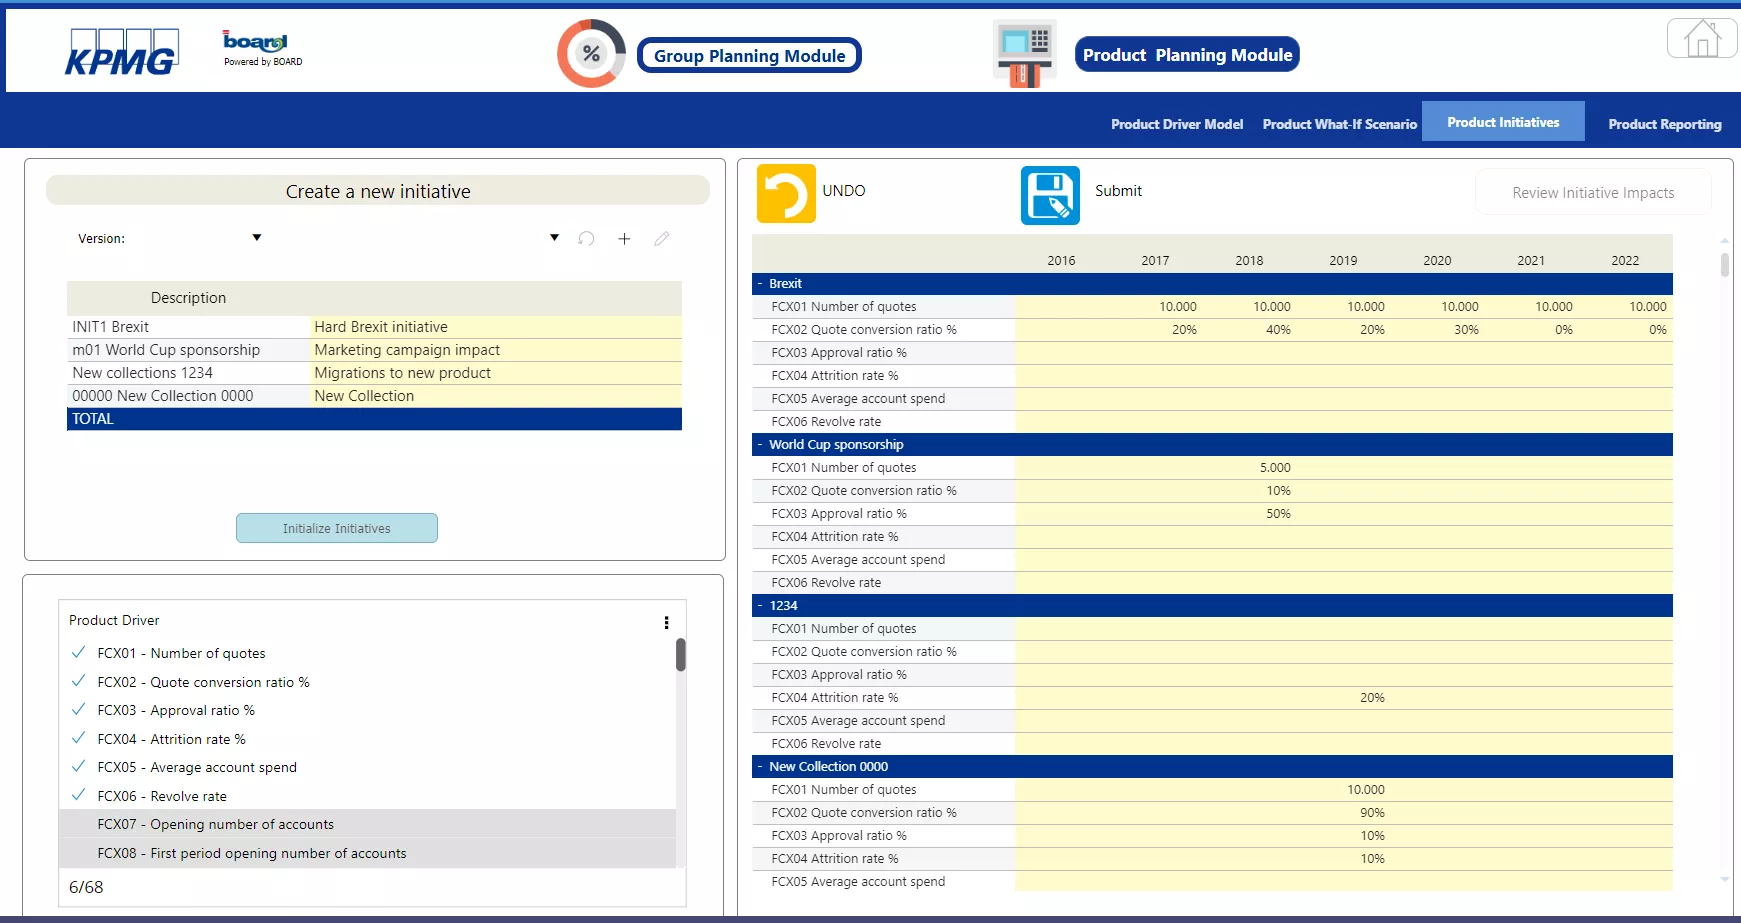Screen dimensions: 1741x923
Task: Click the Group Planning percent donut icon
Action: (591, 54)
